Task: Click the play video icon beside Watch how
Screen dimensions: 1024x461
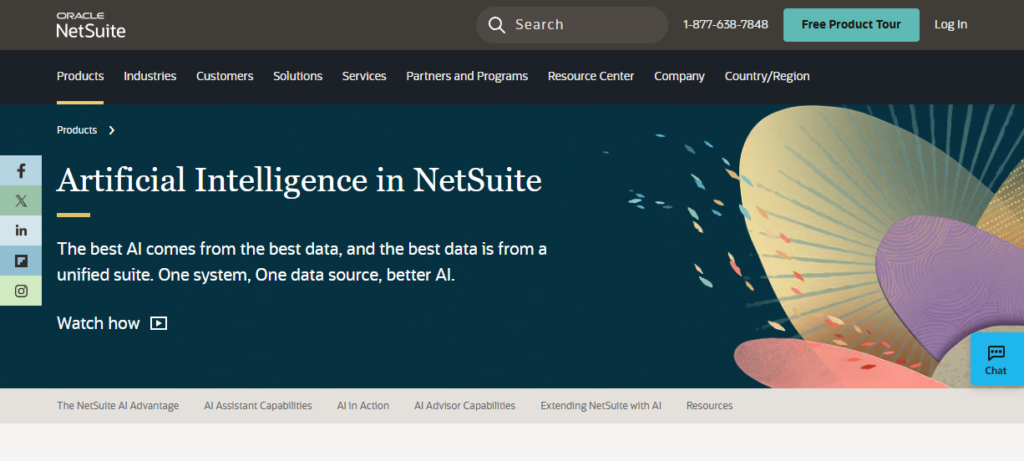Action: click(x=159, y=323)
